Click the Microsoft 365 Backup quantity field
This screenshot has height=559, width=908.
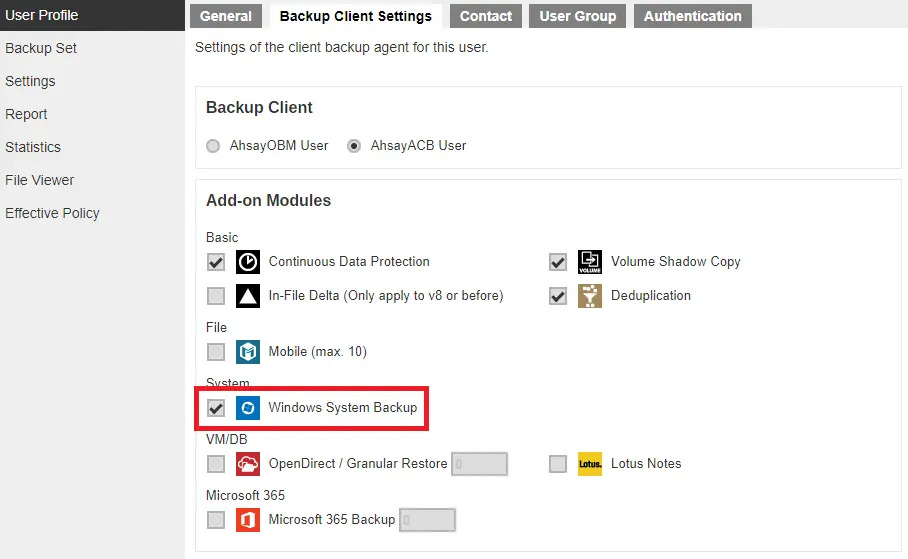tap(427, 520)
